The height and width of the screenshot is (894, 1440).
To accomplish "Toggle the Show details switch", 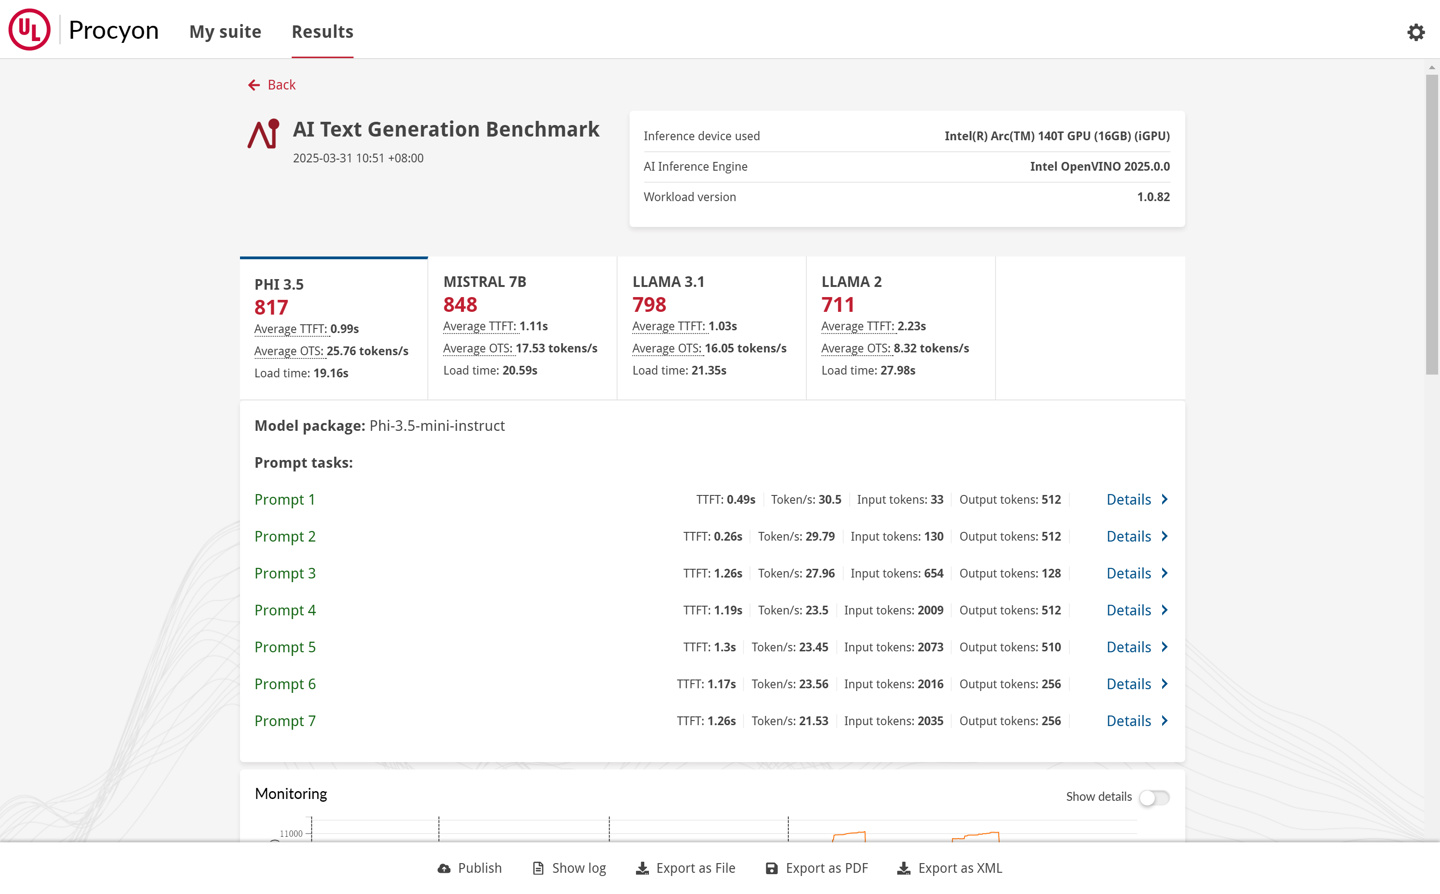I will [1153, 798].
